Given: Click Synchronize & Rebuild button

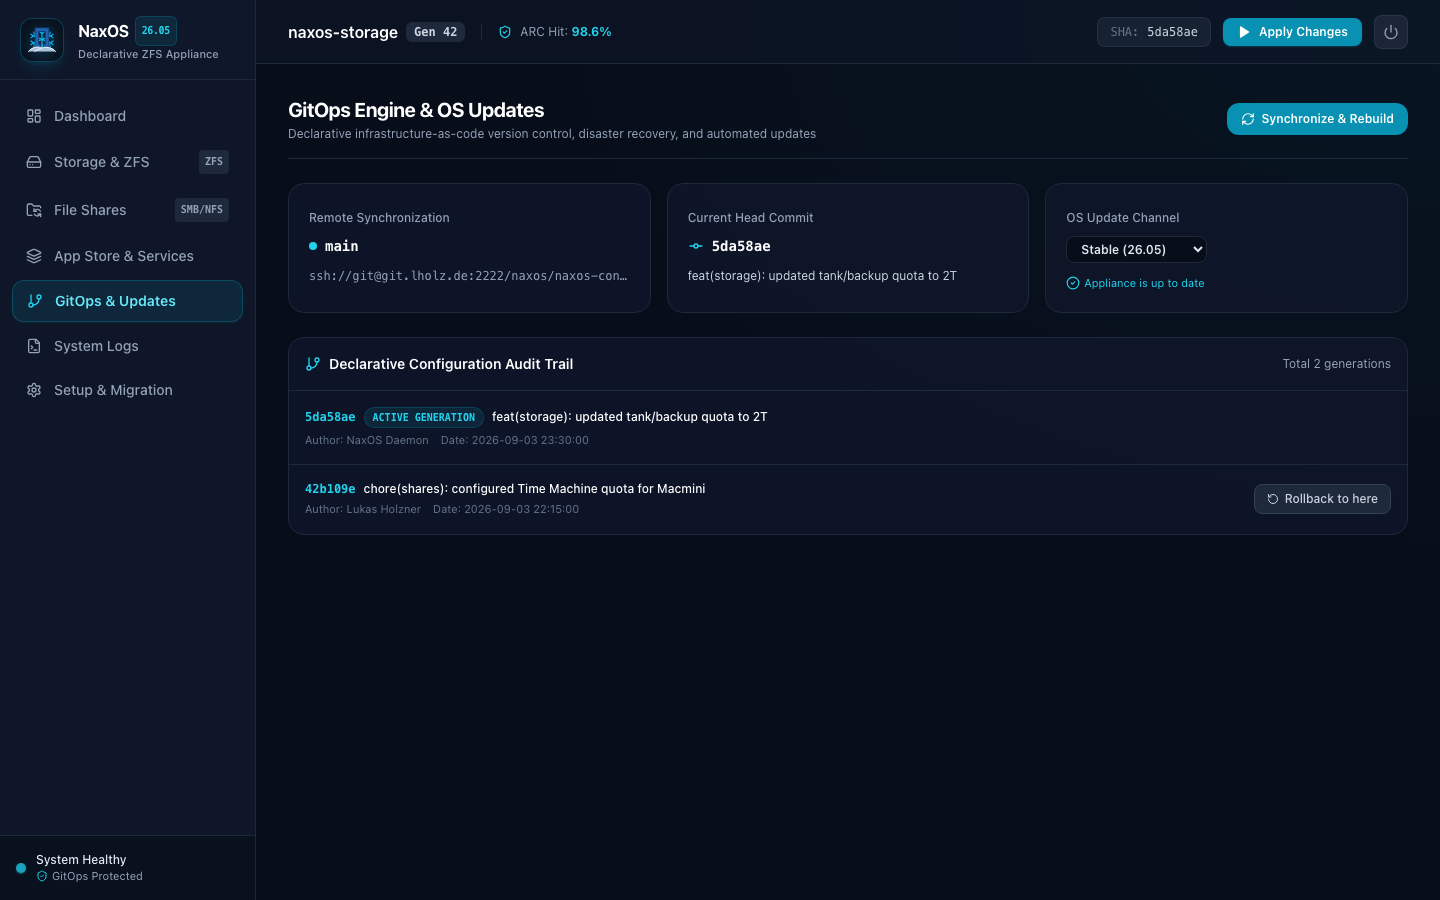Looking at the screenshot, I should (x=1317, y=119).
